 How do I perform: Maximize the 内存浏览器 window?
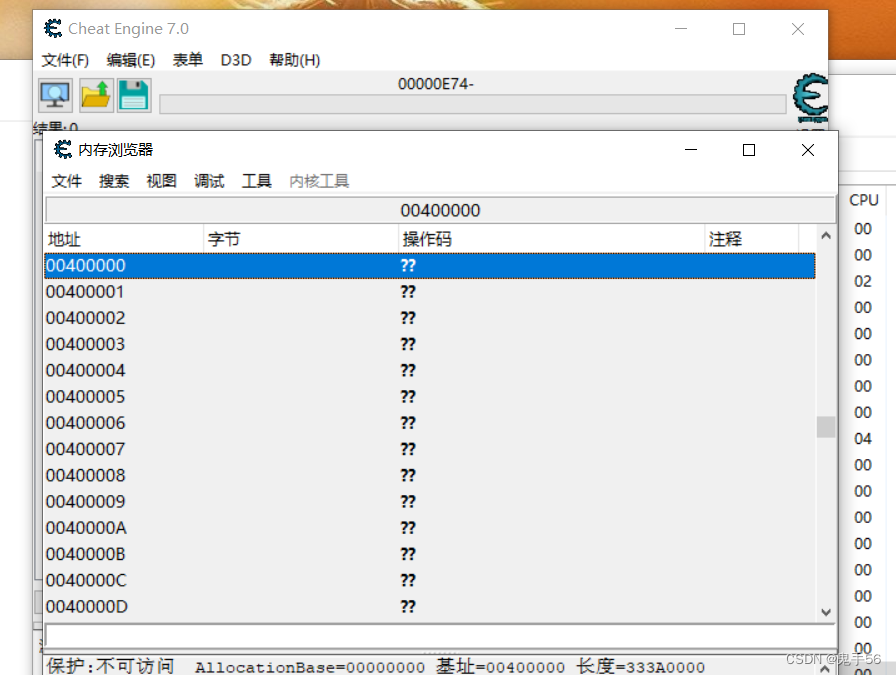click(x=749, y=150)
